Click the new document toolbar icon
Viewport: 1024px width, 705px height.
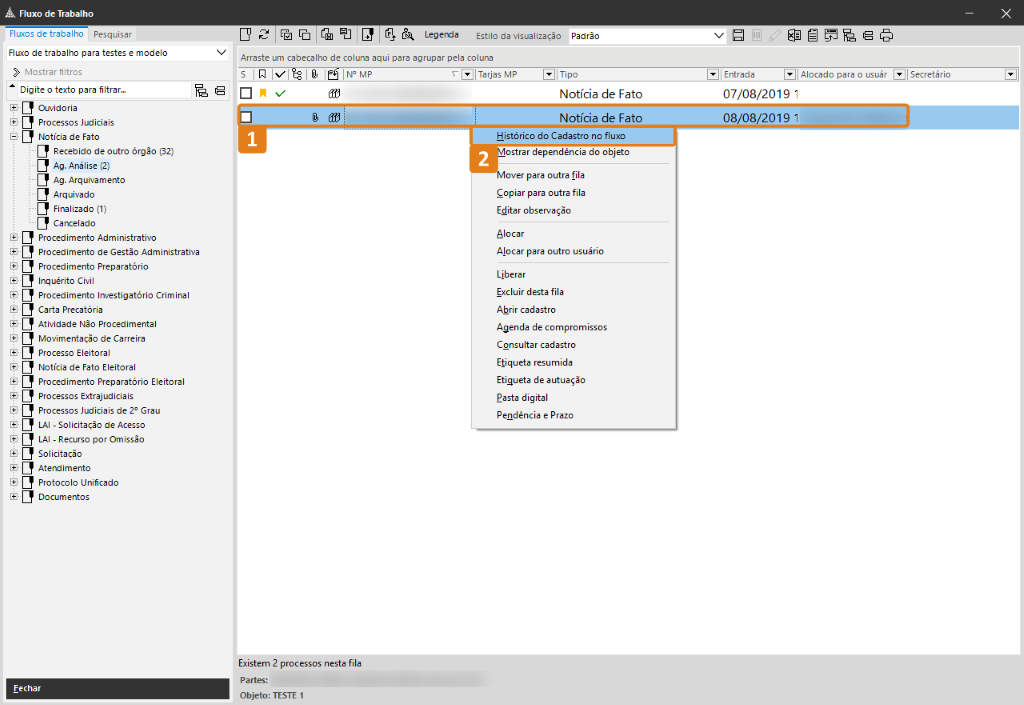246,35
